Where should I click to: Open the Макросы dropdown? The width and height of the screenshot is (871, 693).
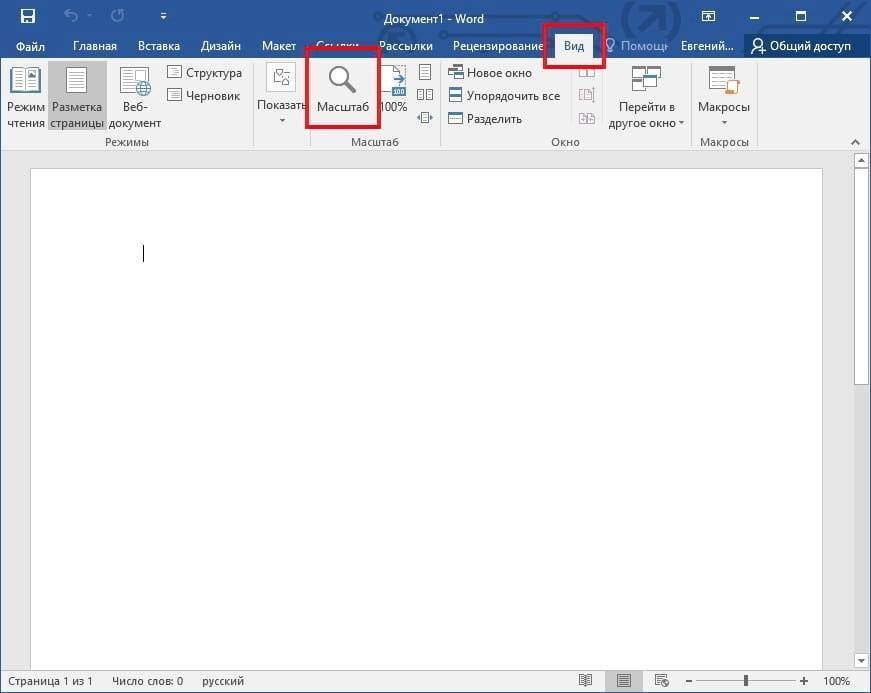[723, 98]
